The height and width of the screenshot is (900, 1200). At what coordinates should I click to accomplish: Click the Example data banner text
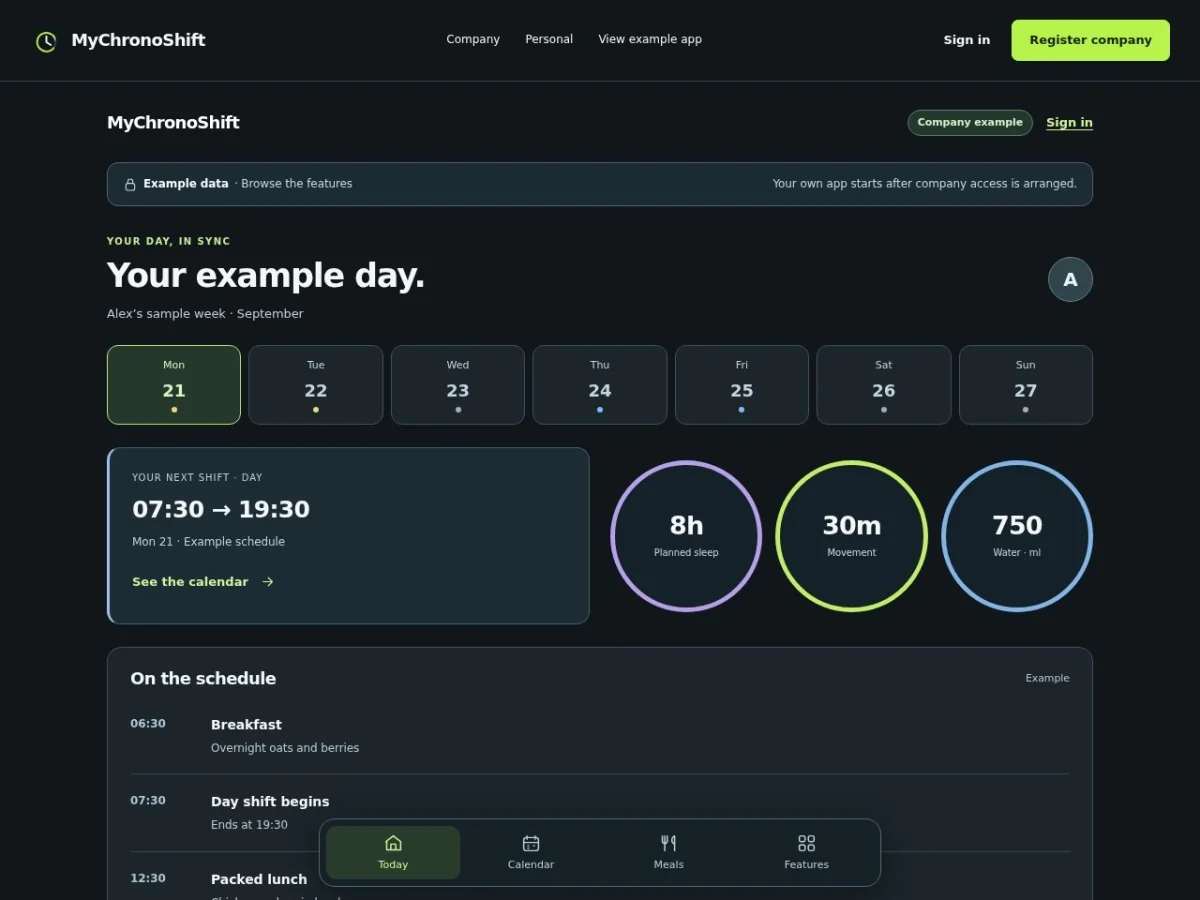point(186,184)
